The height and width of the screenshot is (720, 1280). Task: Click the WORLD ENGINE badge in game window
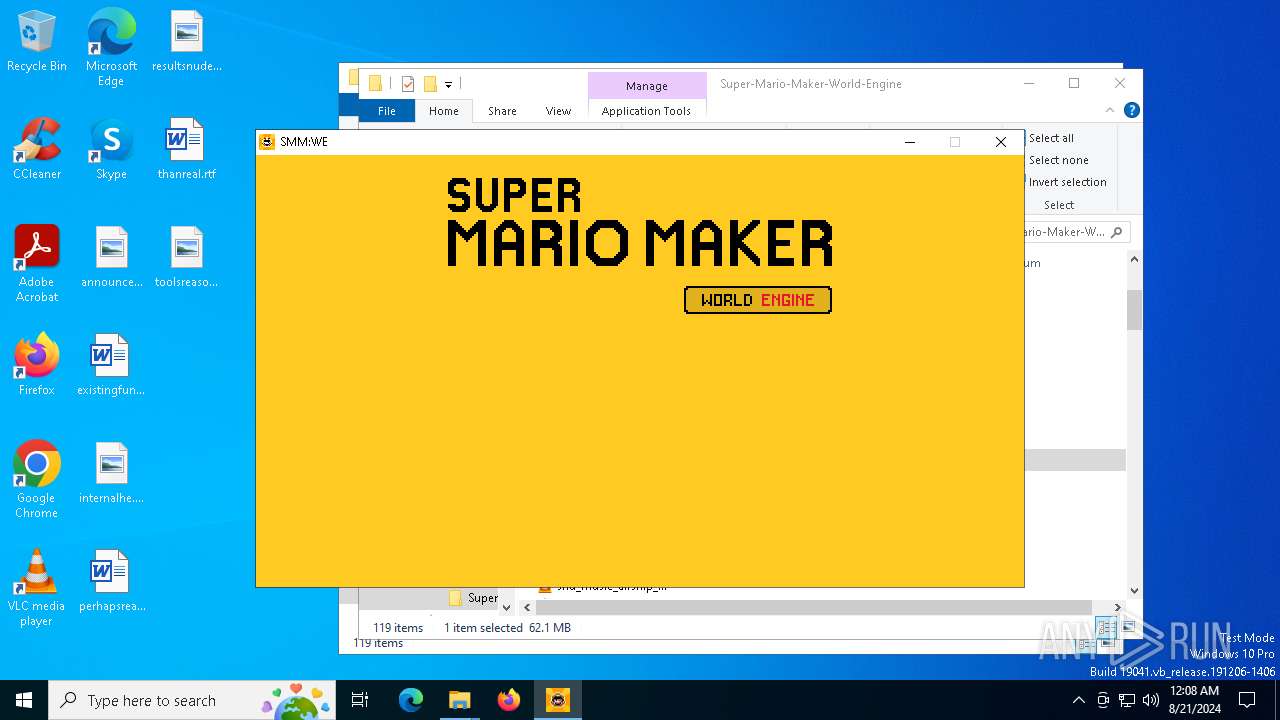click(757, 300)
